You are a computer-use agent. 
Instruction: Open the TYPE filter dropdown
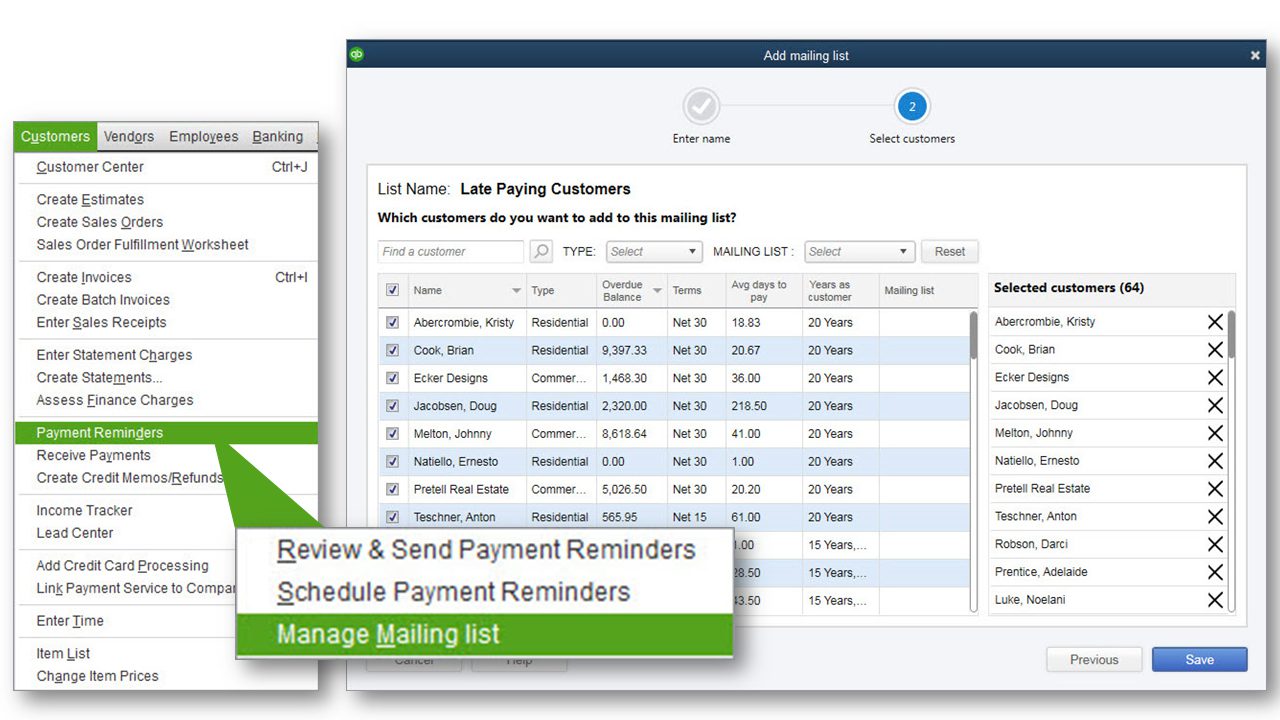click(654, 252)
